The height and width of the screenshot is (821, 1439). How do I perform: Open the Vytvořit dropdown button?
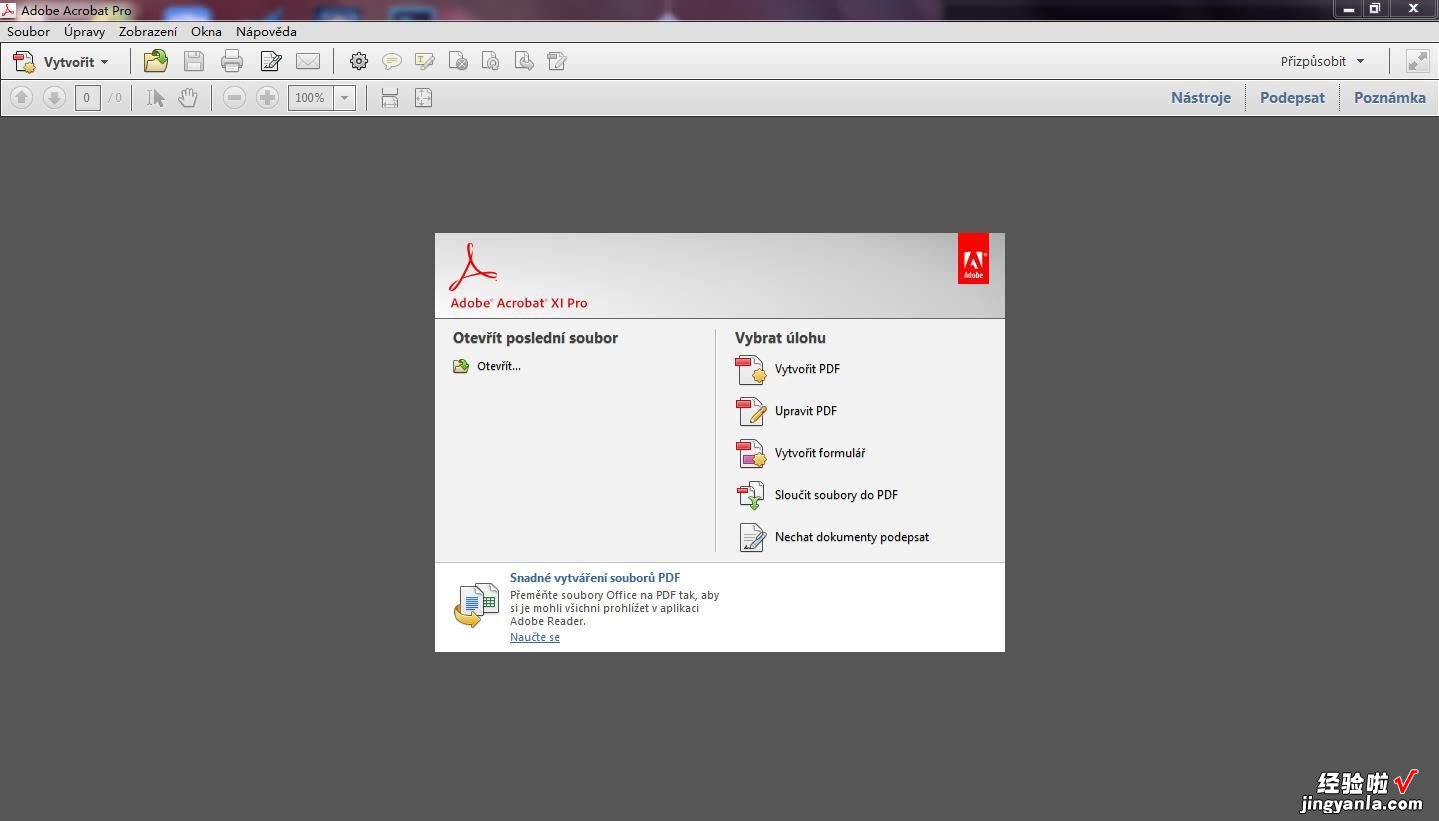tap(60, 62)
